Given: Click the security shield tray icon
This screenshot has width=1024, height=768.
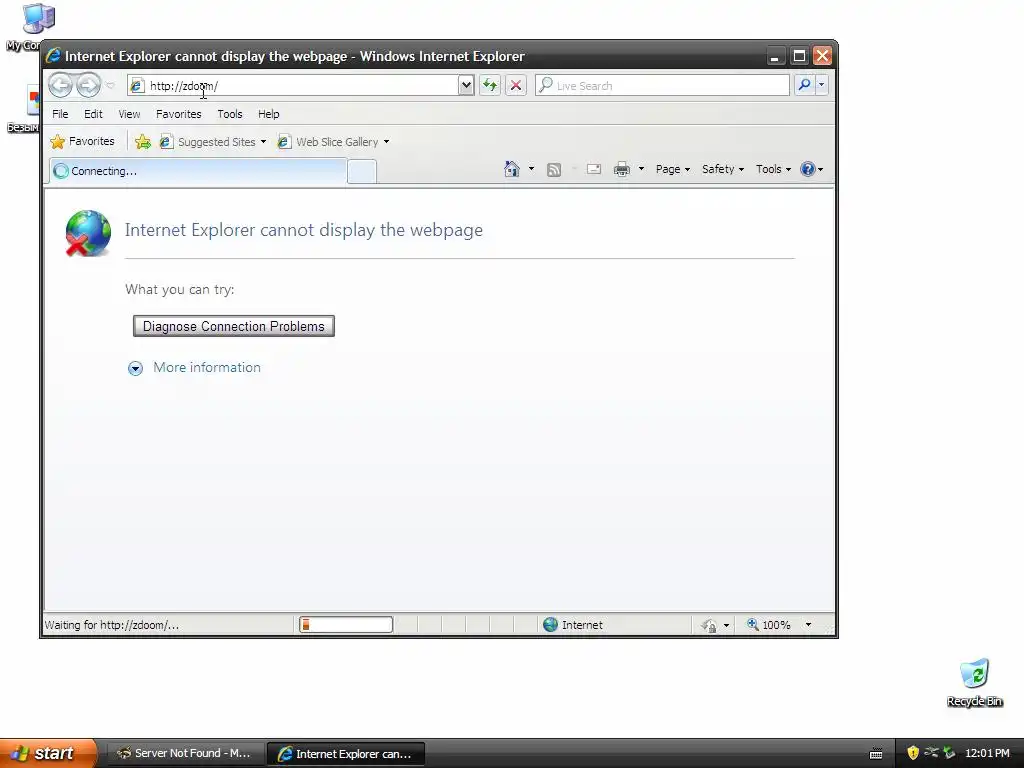Looking at the screenshot, I should click(913, 753).
